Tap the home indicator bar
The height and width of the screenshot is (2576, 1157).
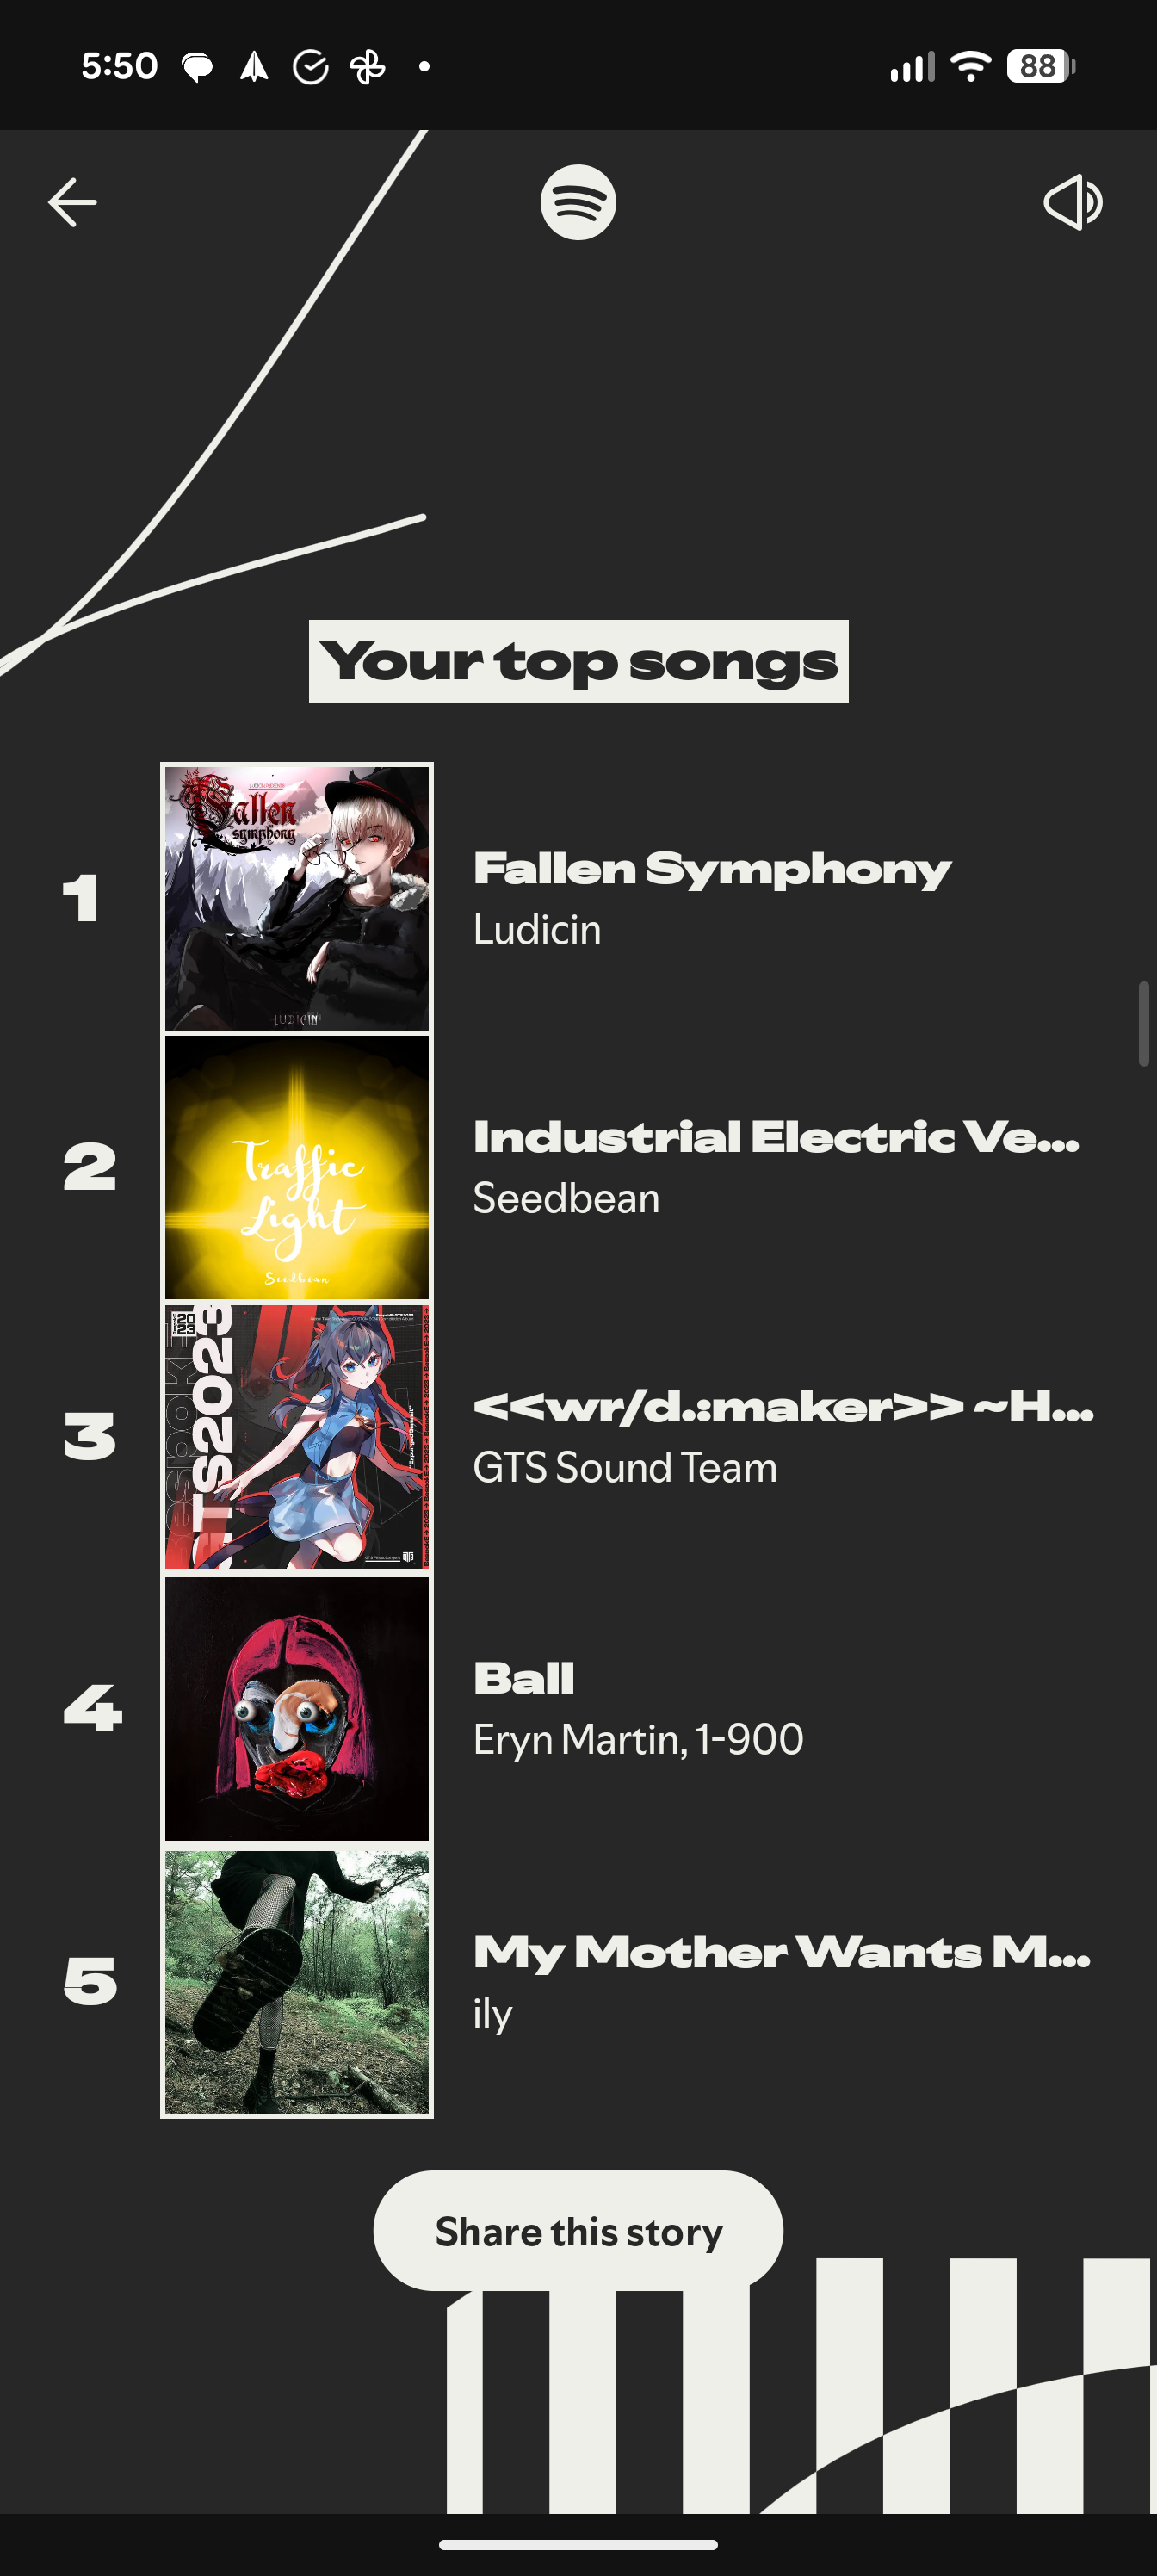(578, 2544)
